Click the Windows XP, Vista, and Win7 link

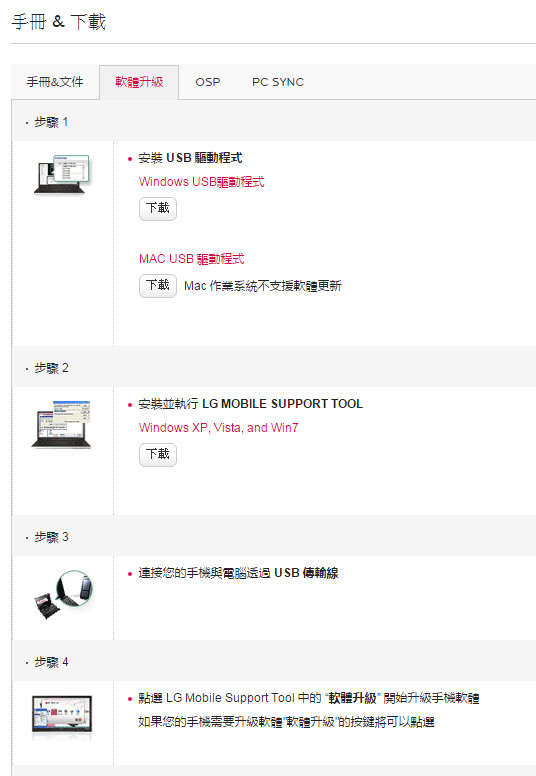pyautogui.click(x=218, y=428)
